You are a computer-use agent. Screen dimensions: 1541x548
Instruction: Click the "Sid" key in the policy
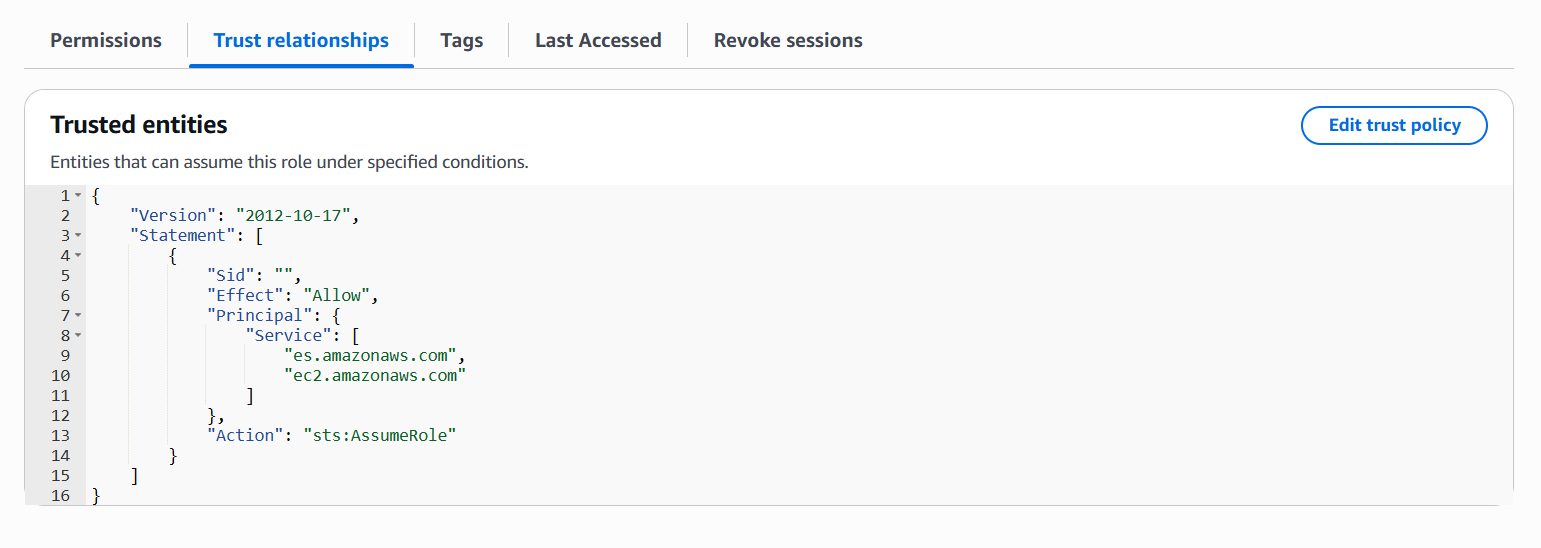[226, 275]
